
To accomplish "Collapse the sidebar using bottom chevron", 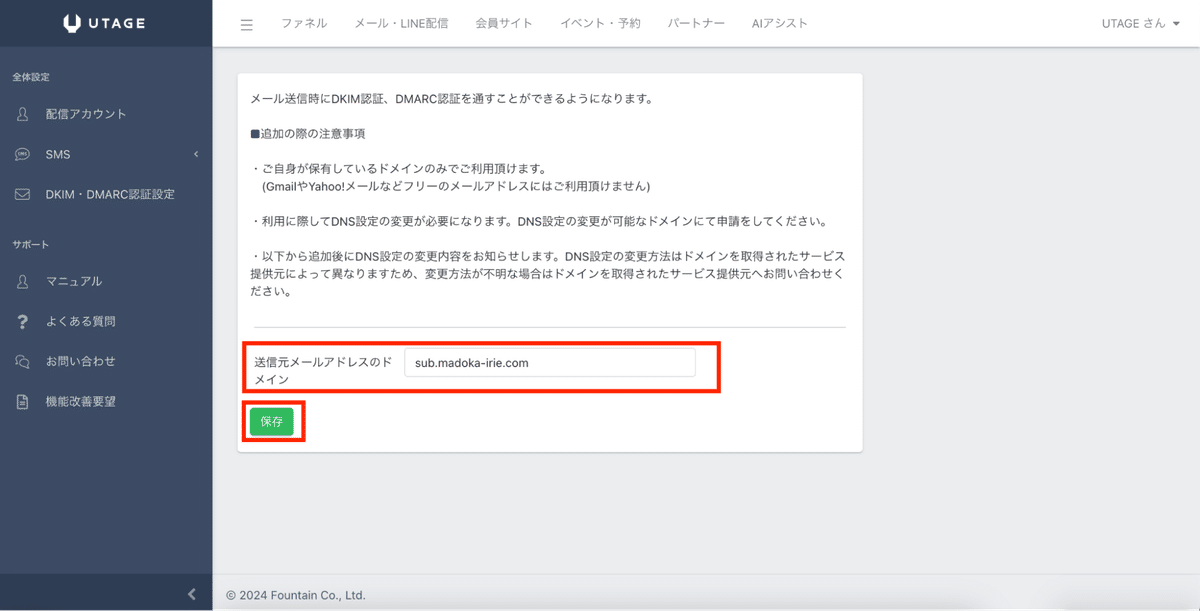I will (x=191, y=593).
